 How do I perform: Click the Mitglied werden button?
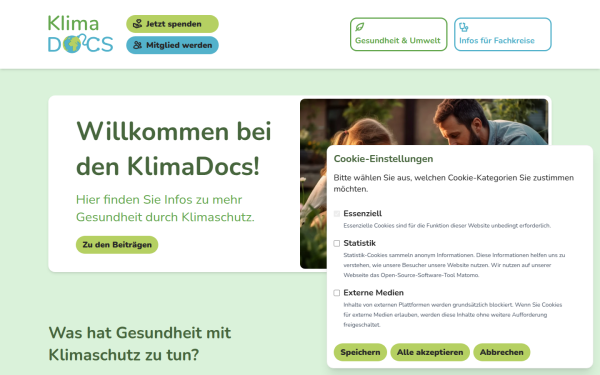click(172, 45)
